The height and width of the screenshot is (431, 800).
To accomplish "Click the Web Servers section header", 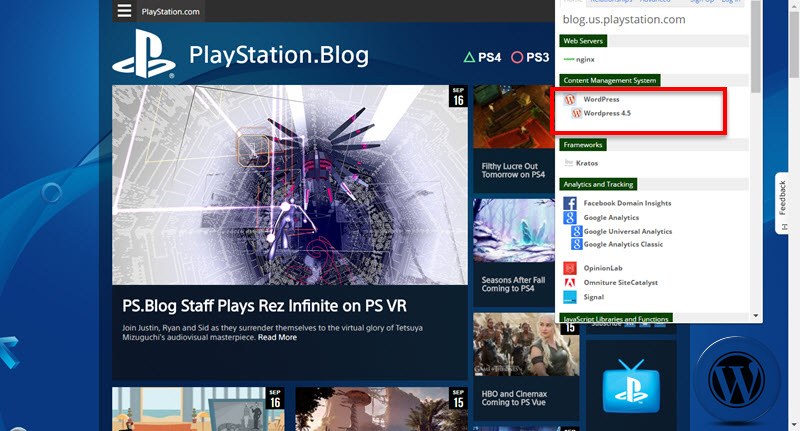I will point(583,41).
